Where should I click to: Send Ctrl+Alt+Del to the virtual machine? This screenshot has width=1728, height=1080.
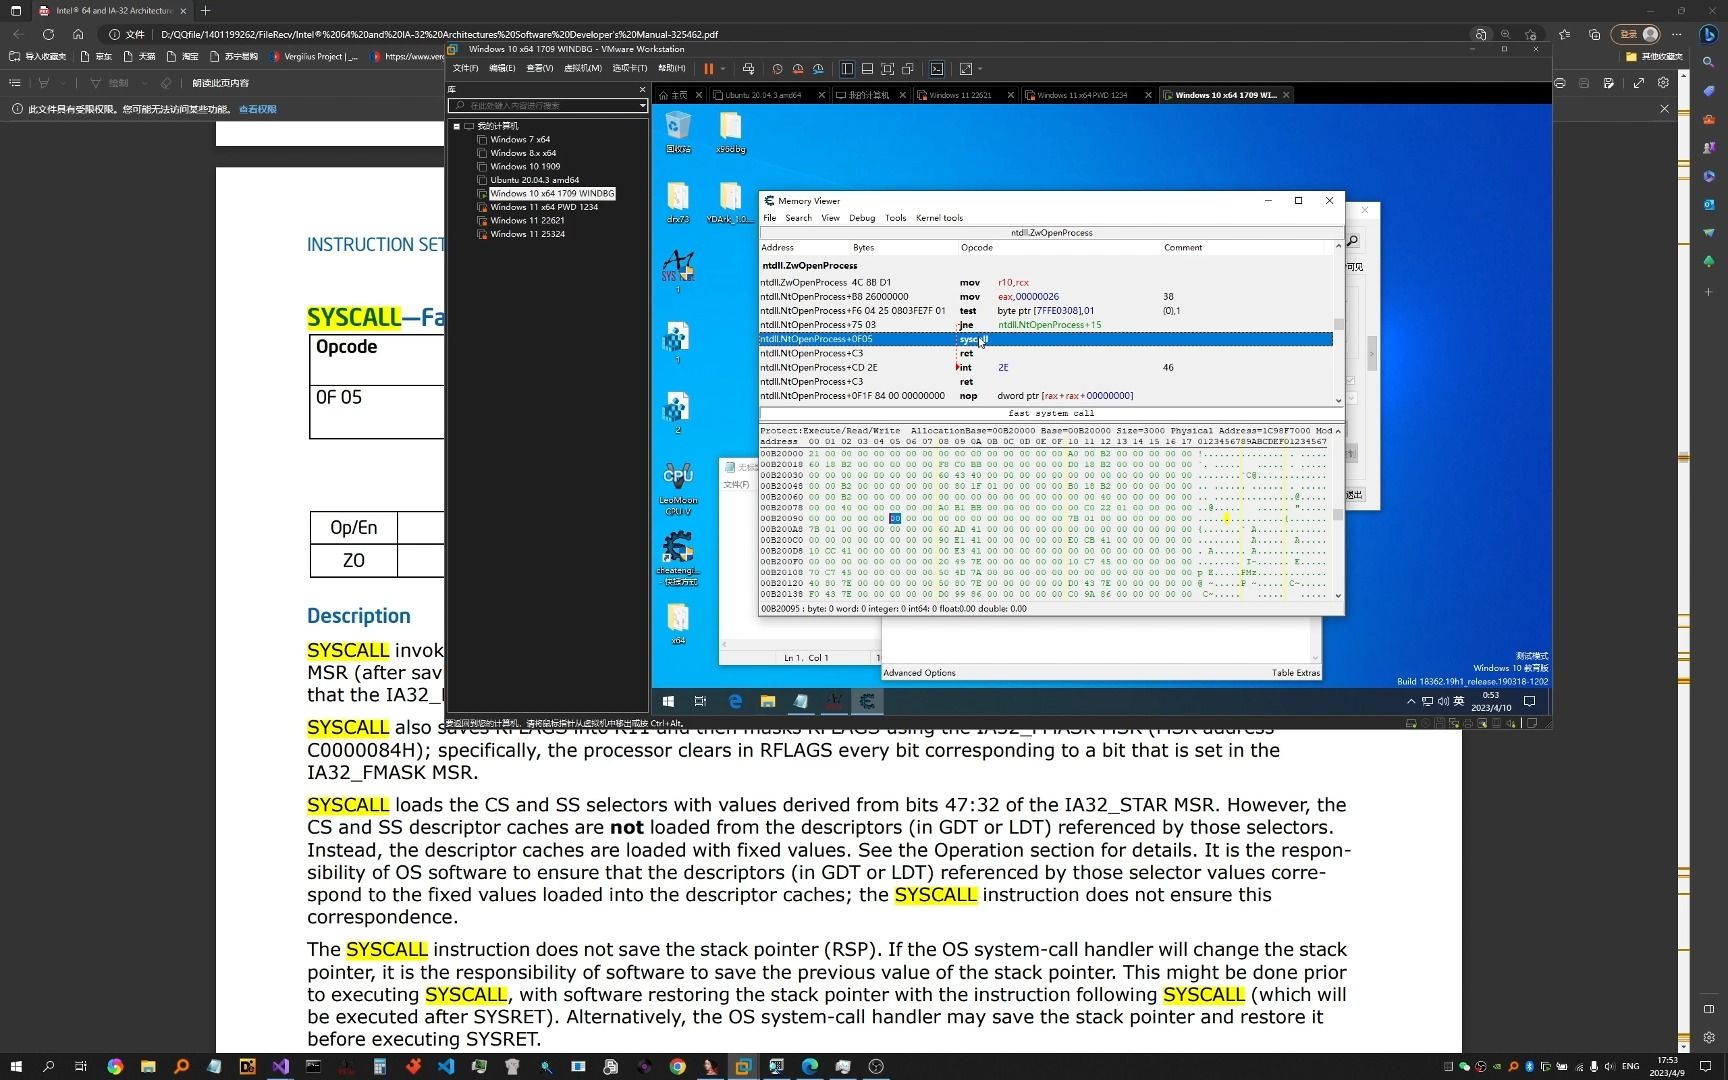tap(748, 69)
